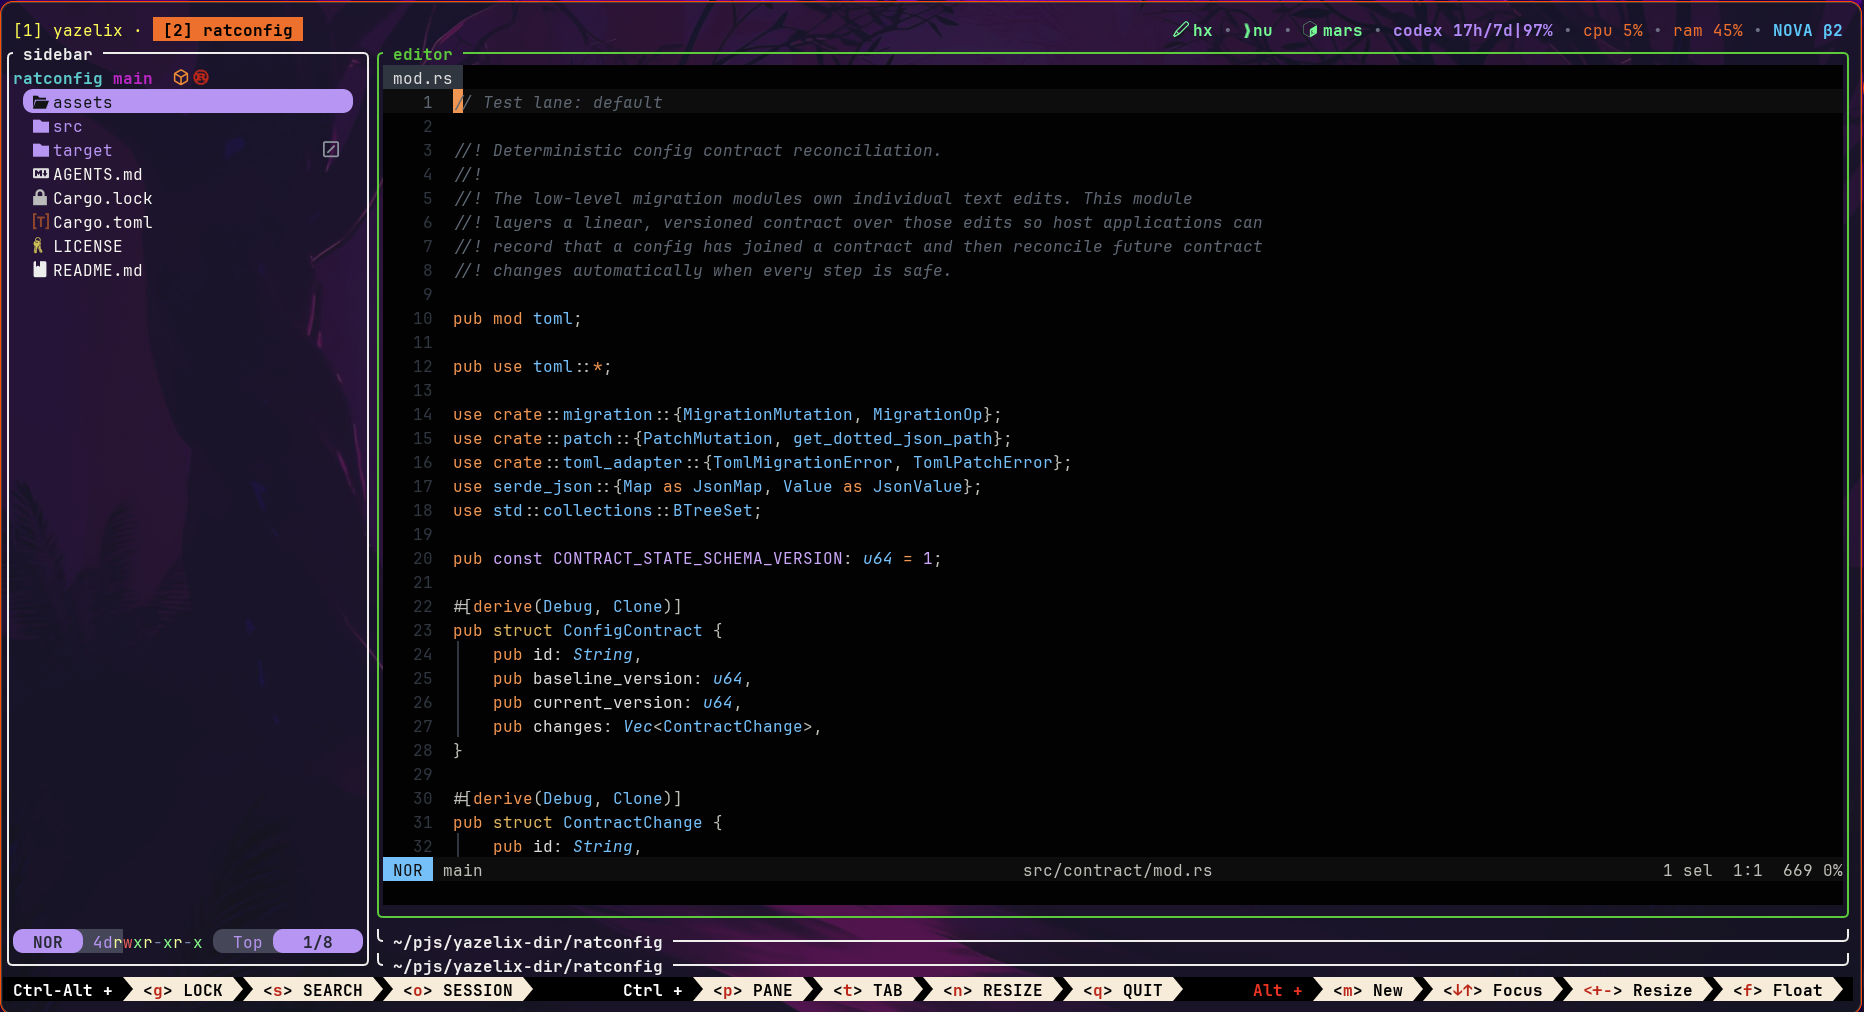The height and width of the screenshot is (1012, 1864).
Task: Click the <n> RESIZE mode hint
Action: pos(993,990)
